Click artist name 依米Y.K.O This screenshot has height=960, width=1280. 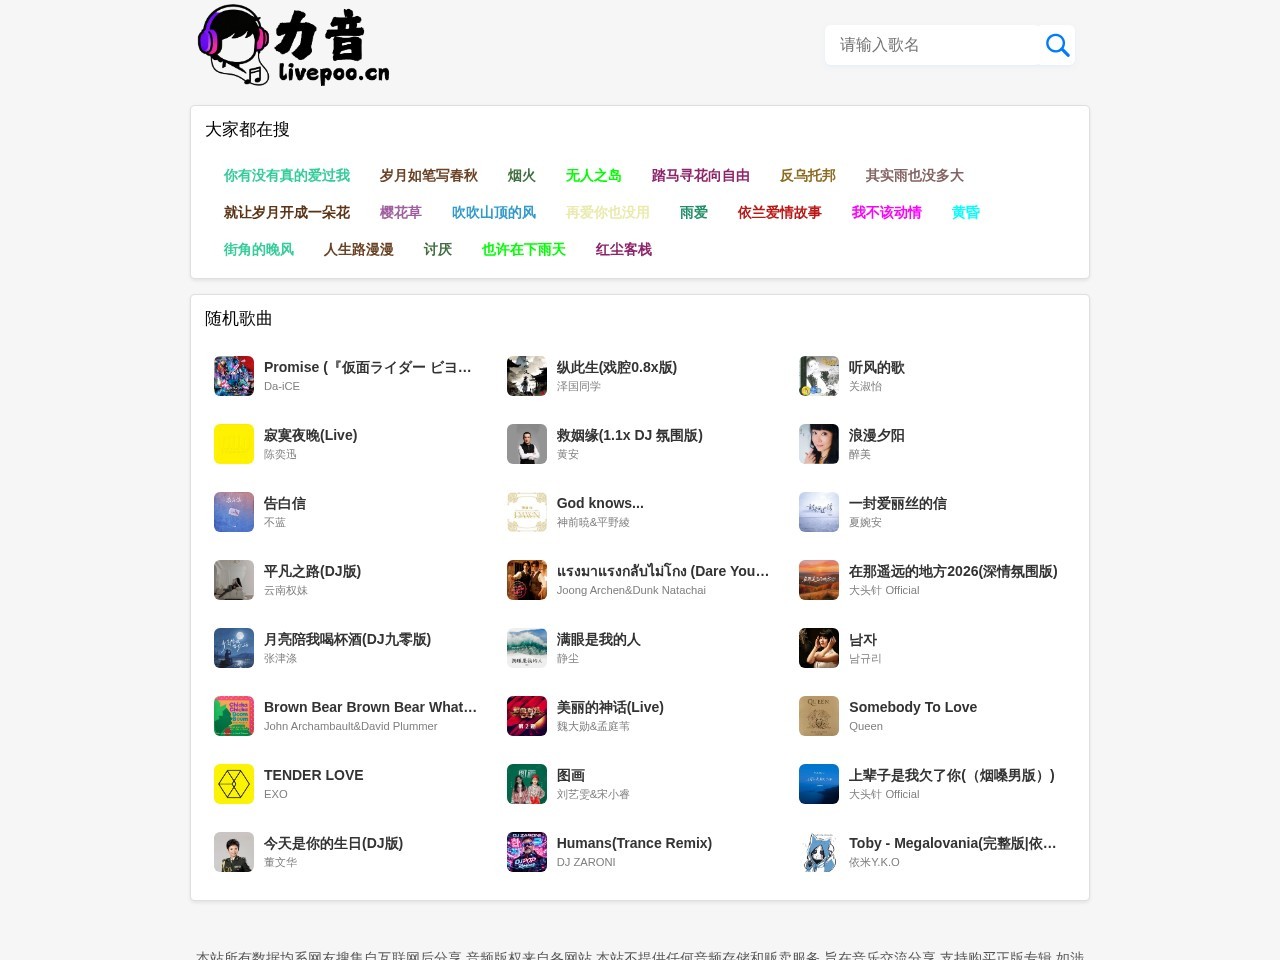(x=874, y=862)
